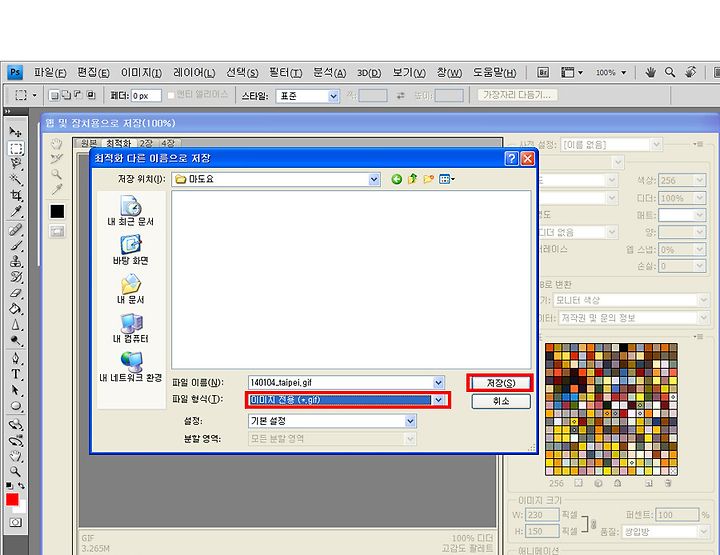720x555 pixels.
Task: Select the Move tool in the toolbox
Action: (16, 132)
